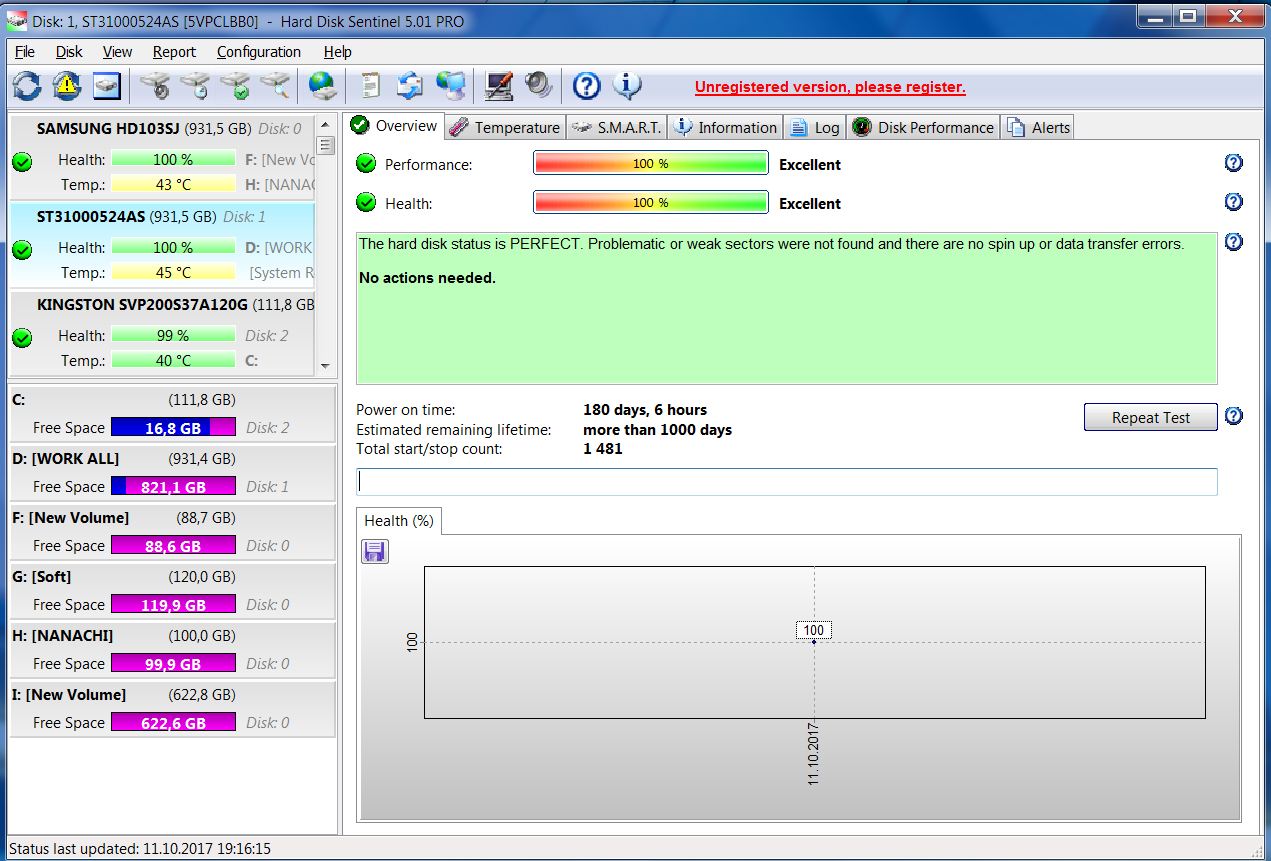
Task: Click the Repeat Test button
Action: pyautogui.click(x=1150, y=417)
